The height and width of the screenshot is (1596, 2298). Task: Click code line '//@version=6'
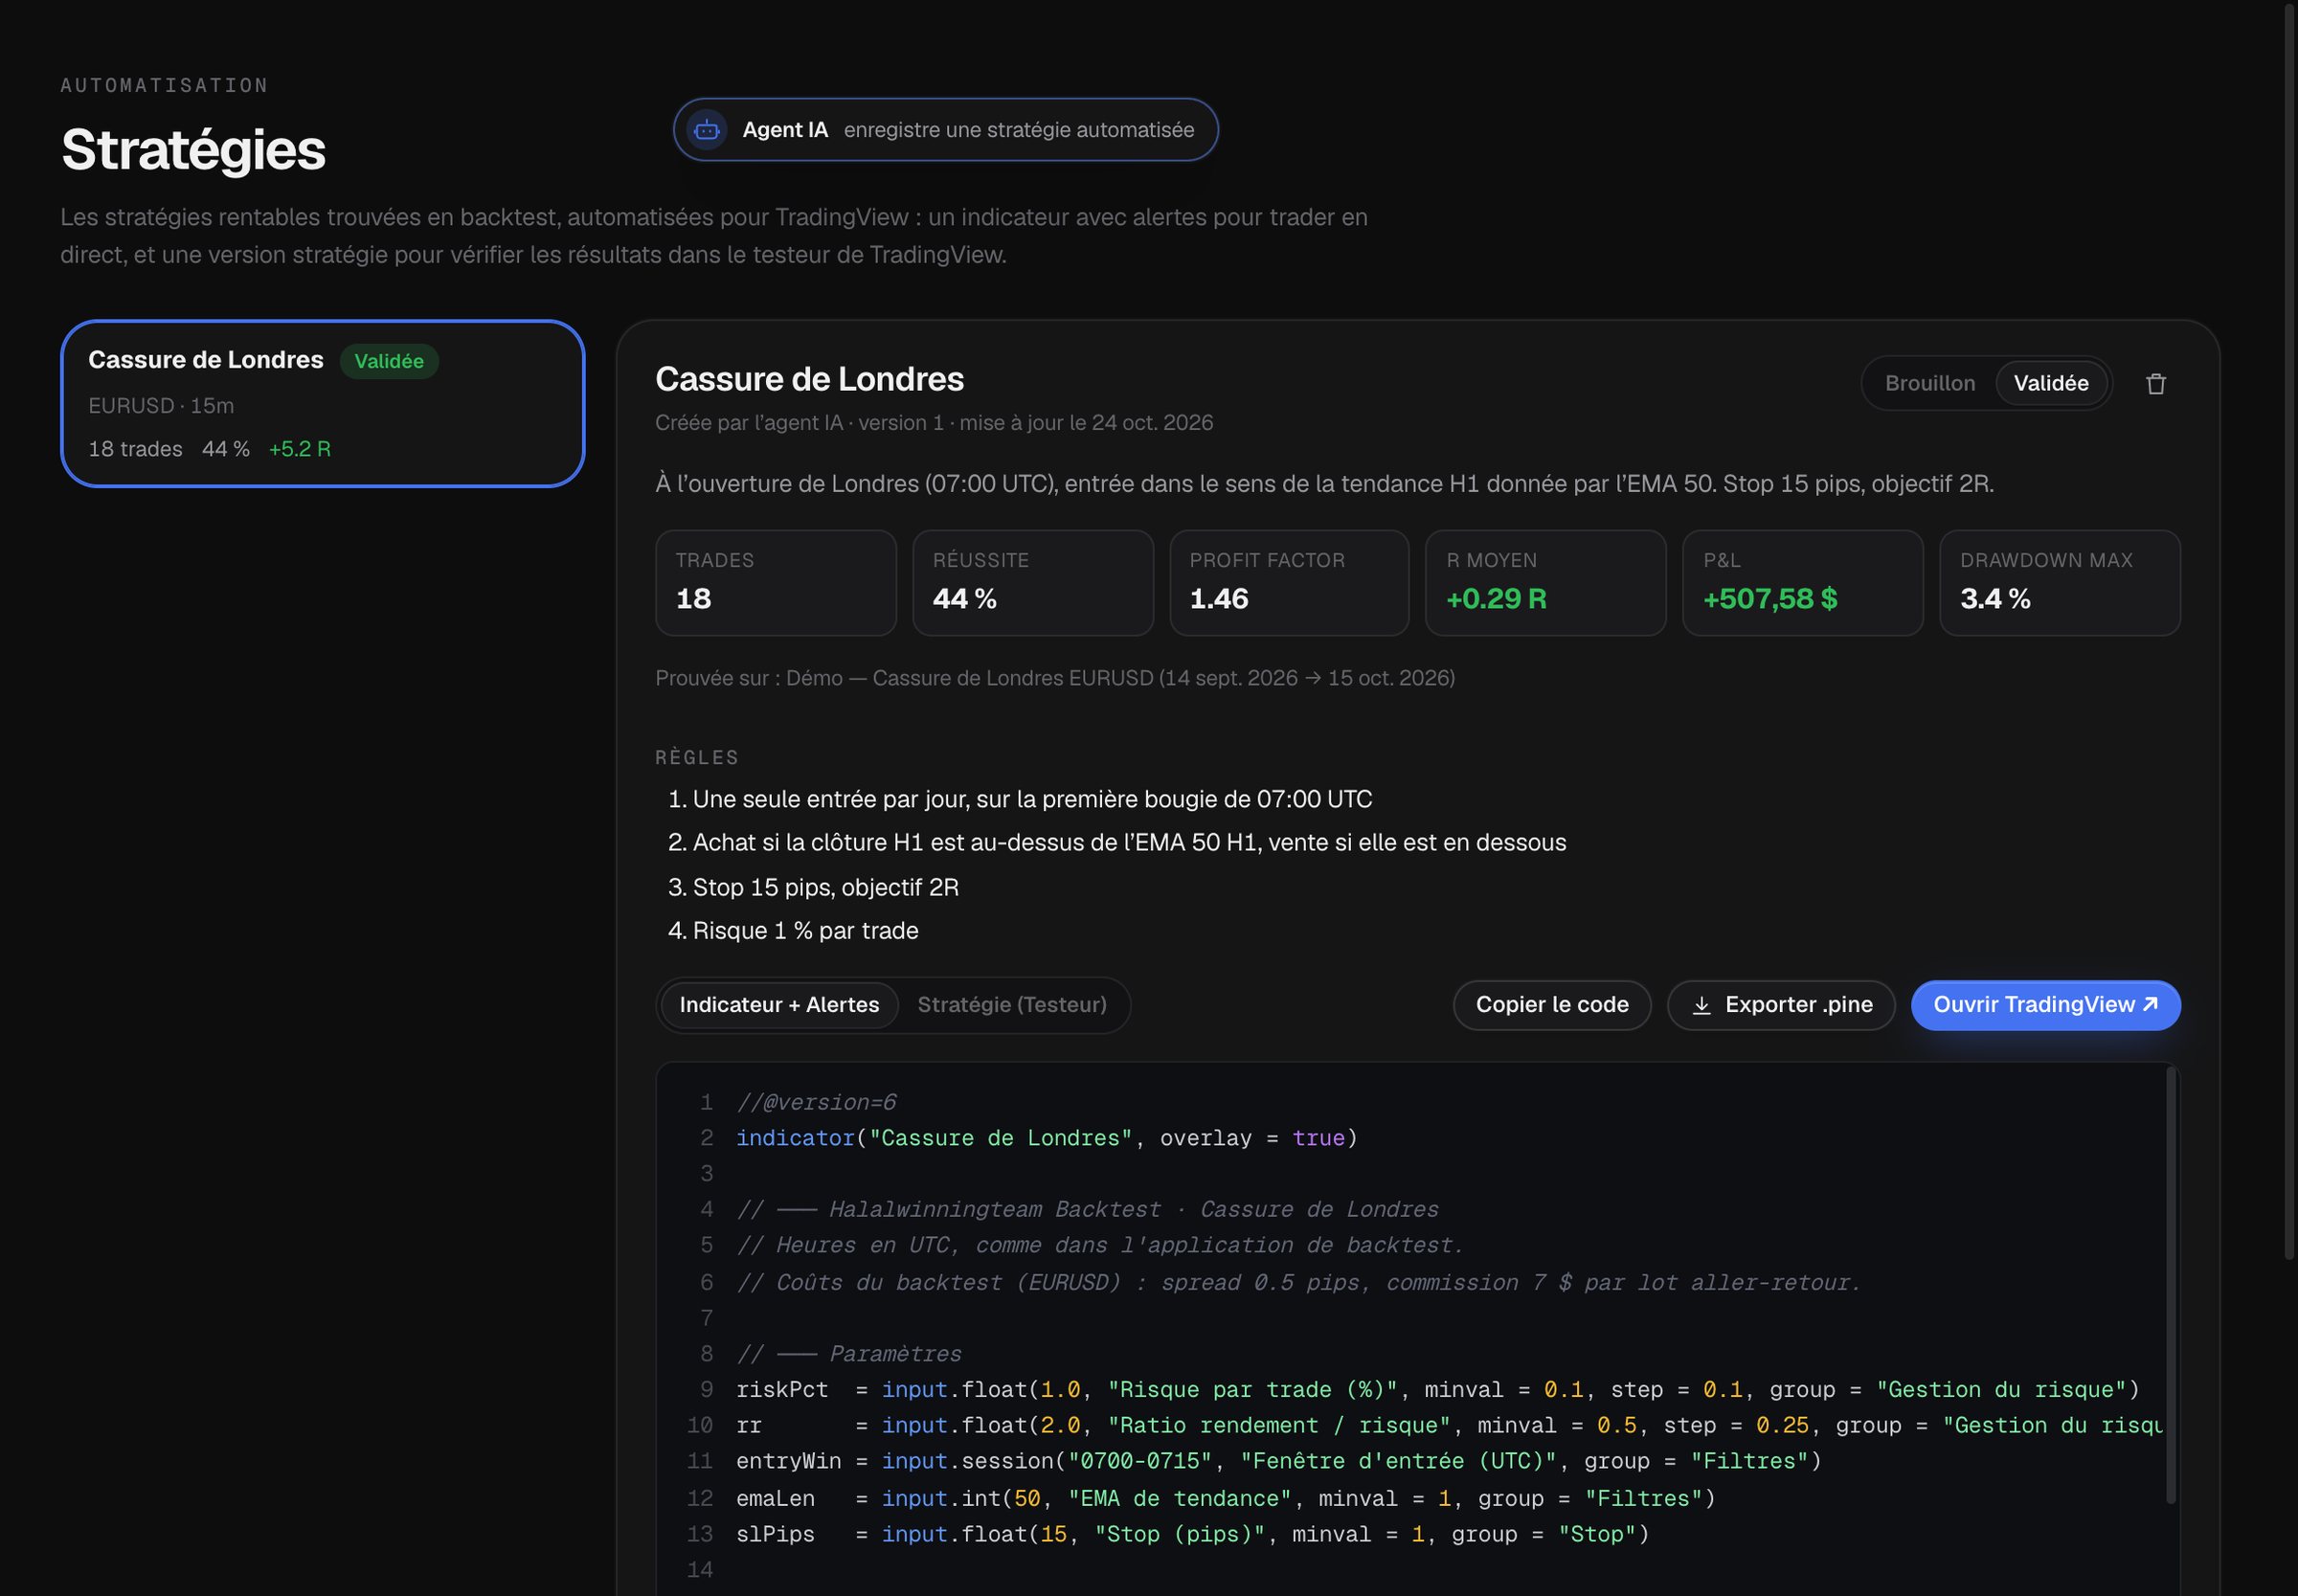click(816, 1102)
